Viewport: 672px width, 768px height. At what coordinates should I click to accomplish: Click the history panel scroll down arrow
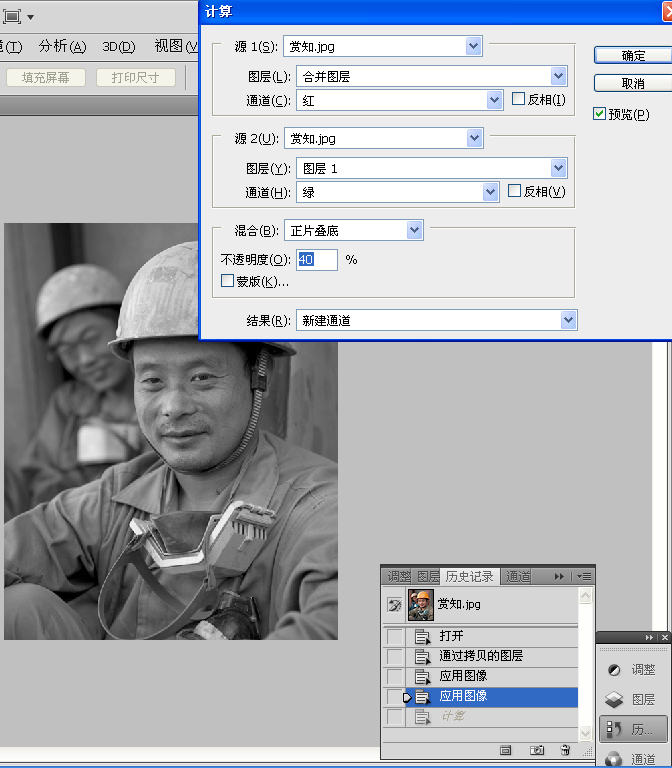(x=585, y=733)
